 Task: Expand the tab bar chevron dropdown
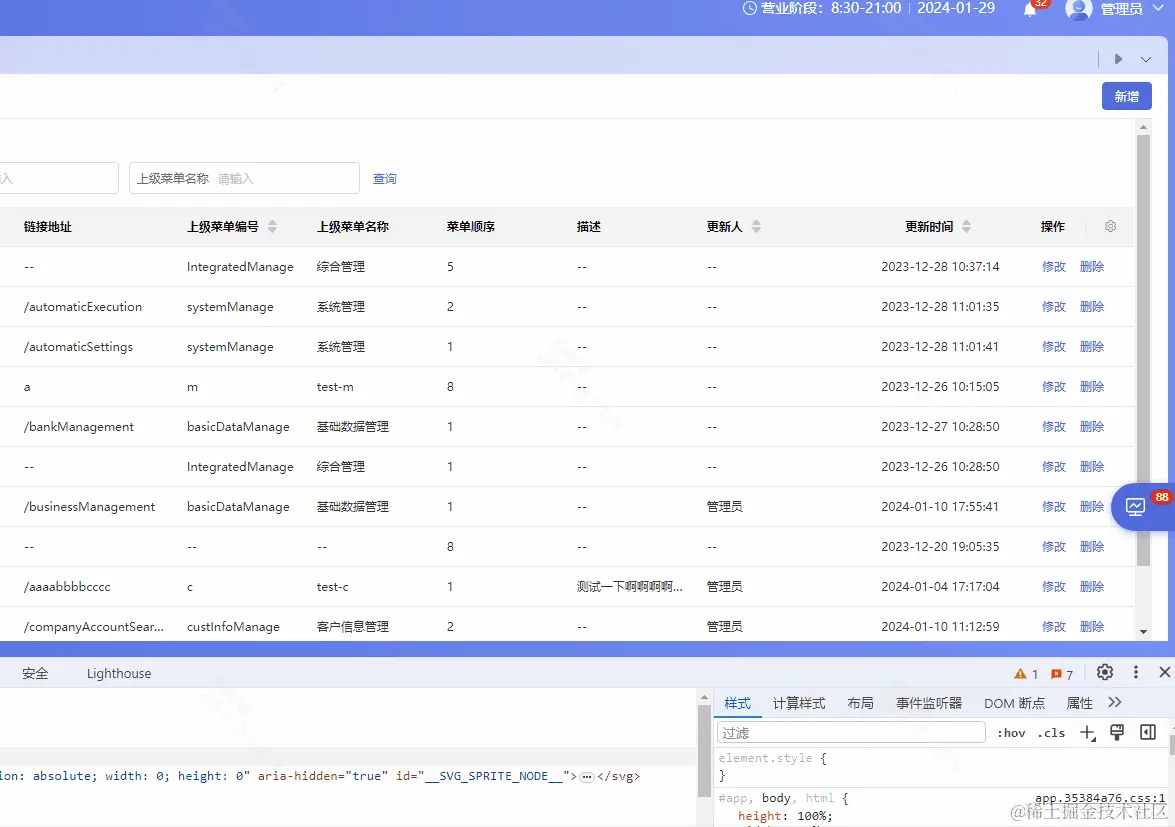pyautogui.click(x=1146, y=59)
